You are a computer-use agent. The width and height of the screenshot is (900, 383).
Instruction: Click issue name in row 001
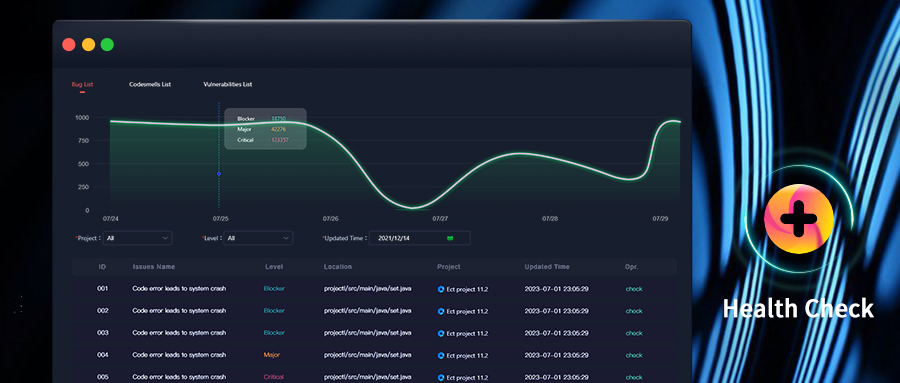point(179,289)
